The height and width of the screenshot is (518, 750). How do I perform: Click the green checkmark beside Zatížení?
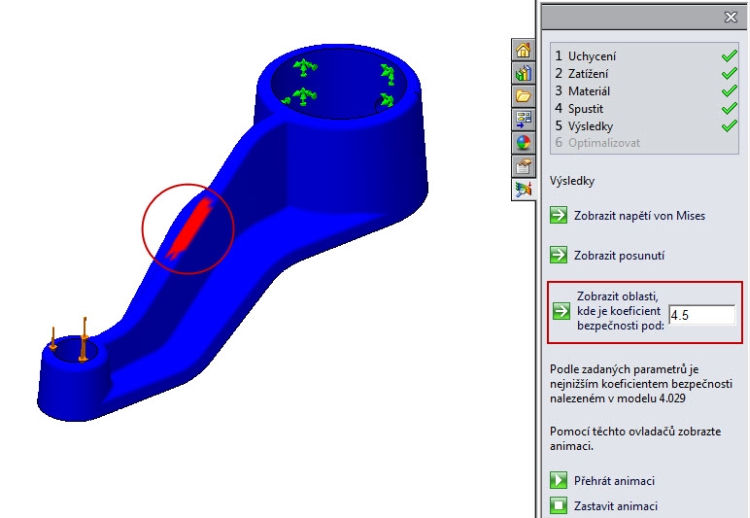coord(729,73)
